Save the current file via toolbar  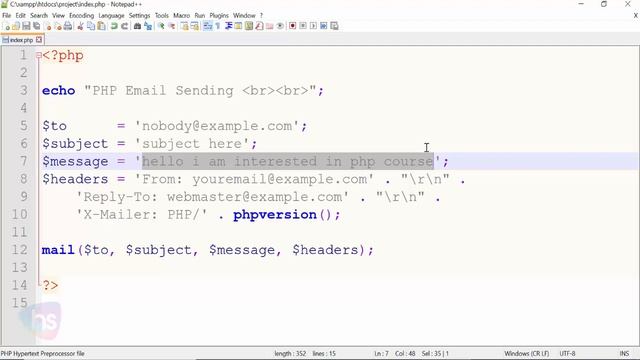26,26
